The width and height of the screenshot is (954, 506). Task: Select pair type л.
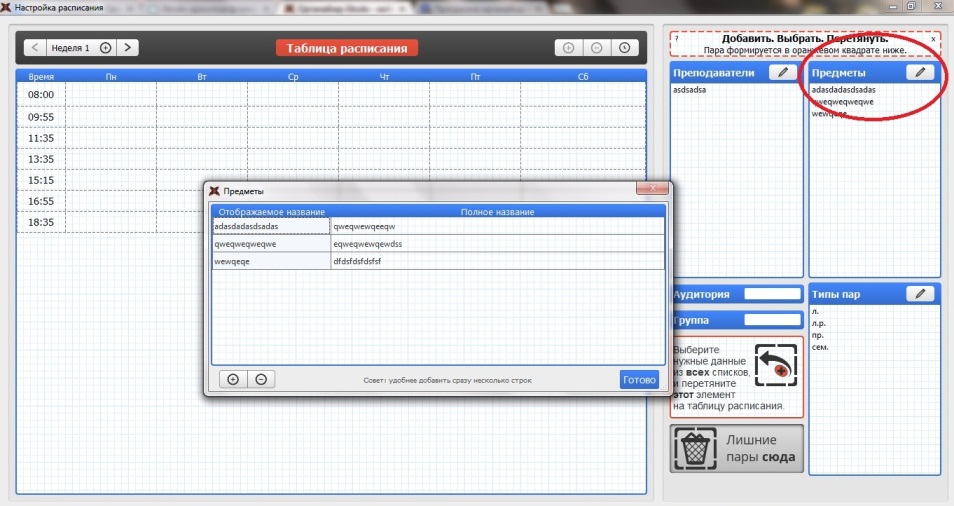coord(815,311)
